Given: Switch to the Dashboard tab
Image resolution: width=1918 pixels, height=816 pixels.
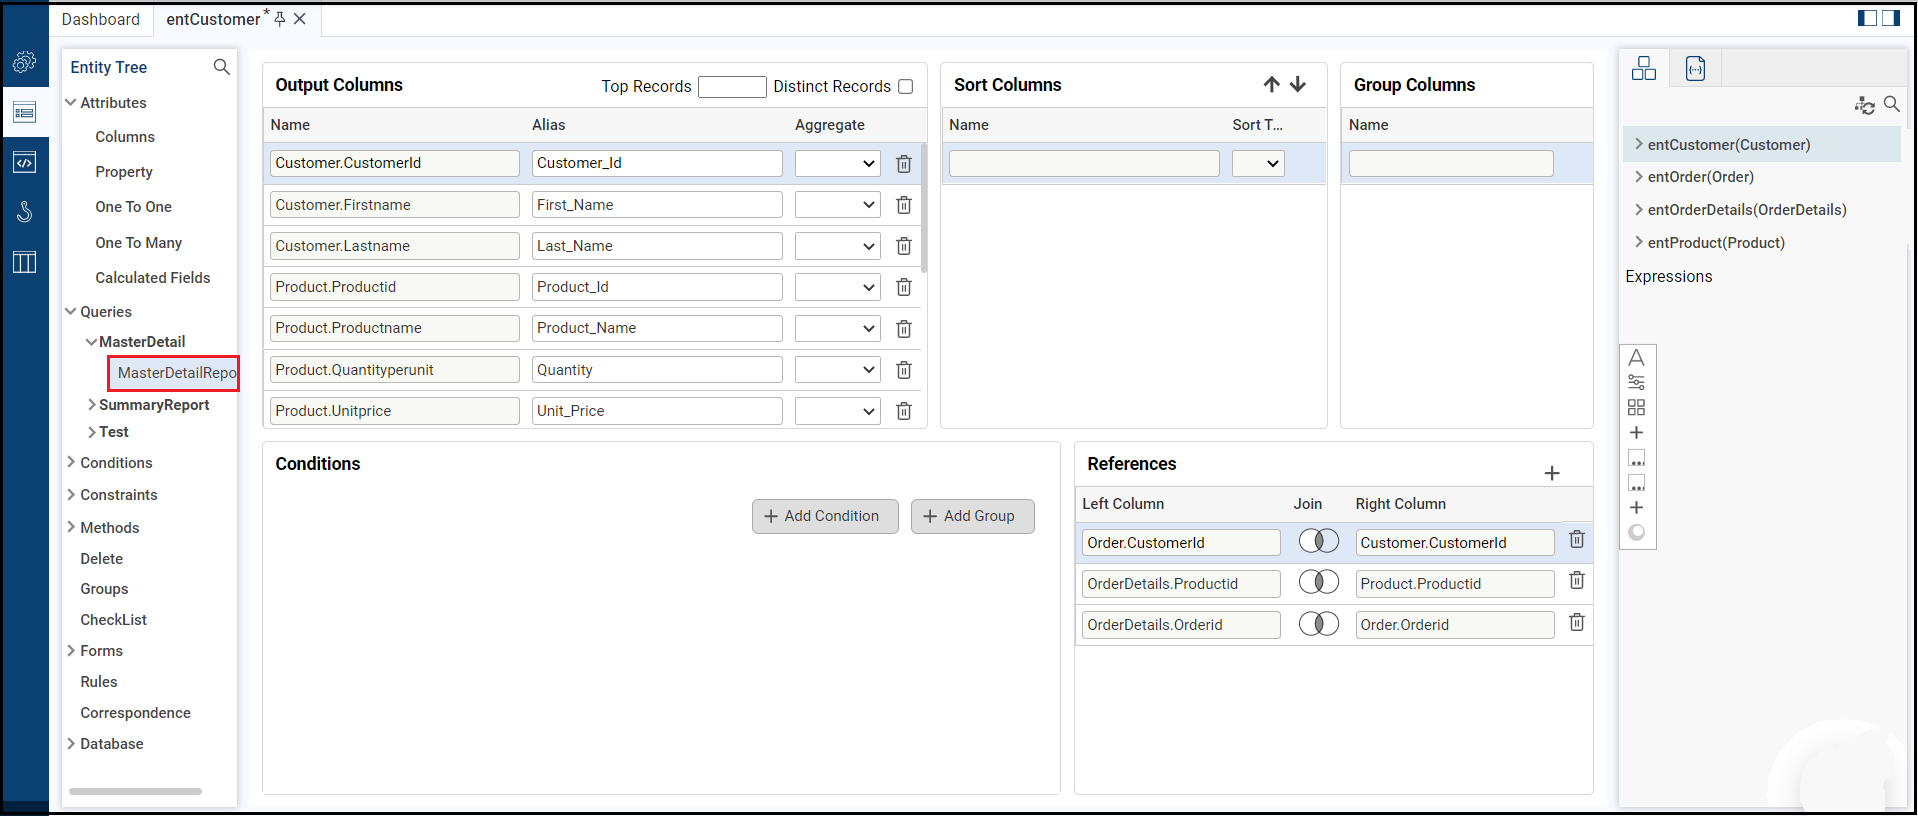Looking at the screenshot, I should click(101, 20).
